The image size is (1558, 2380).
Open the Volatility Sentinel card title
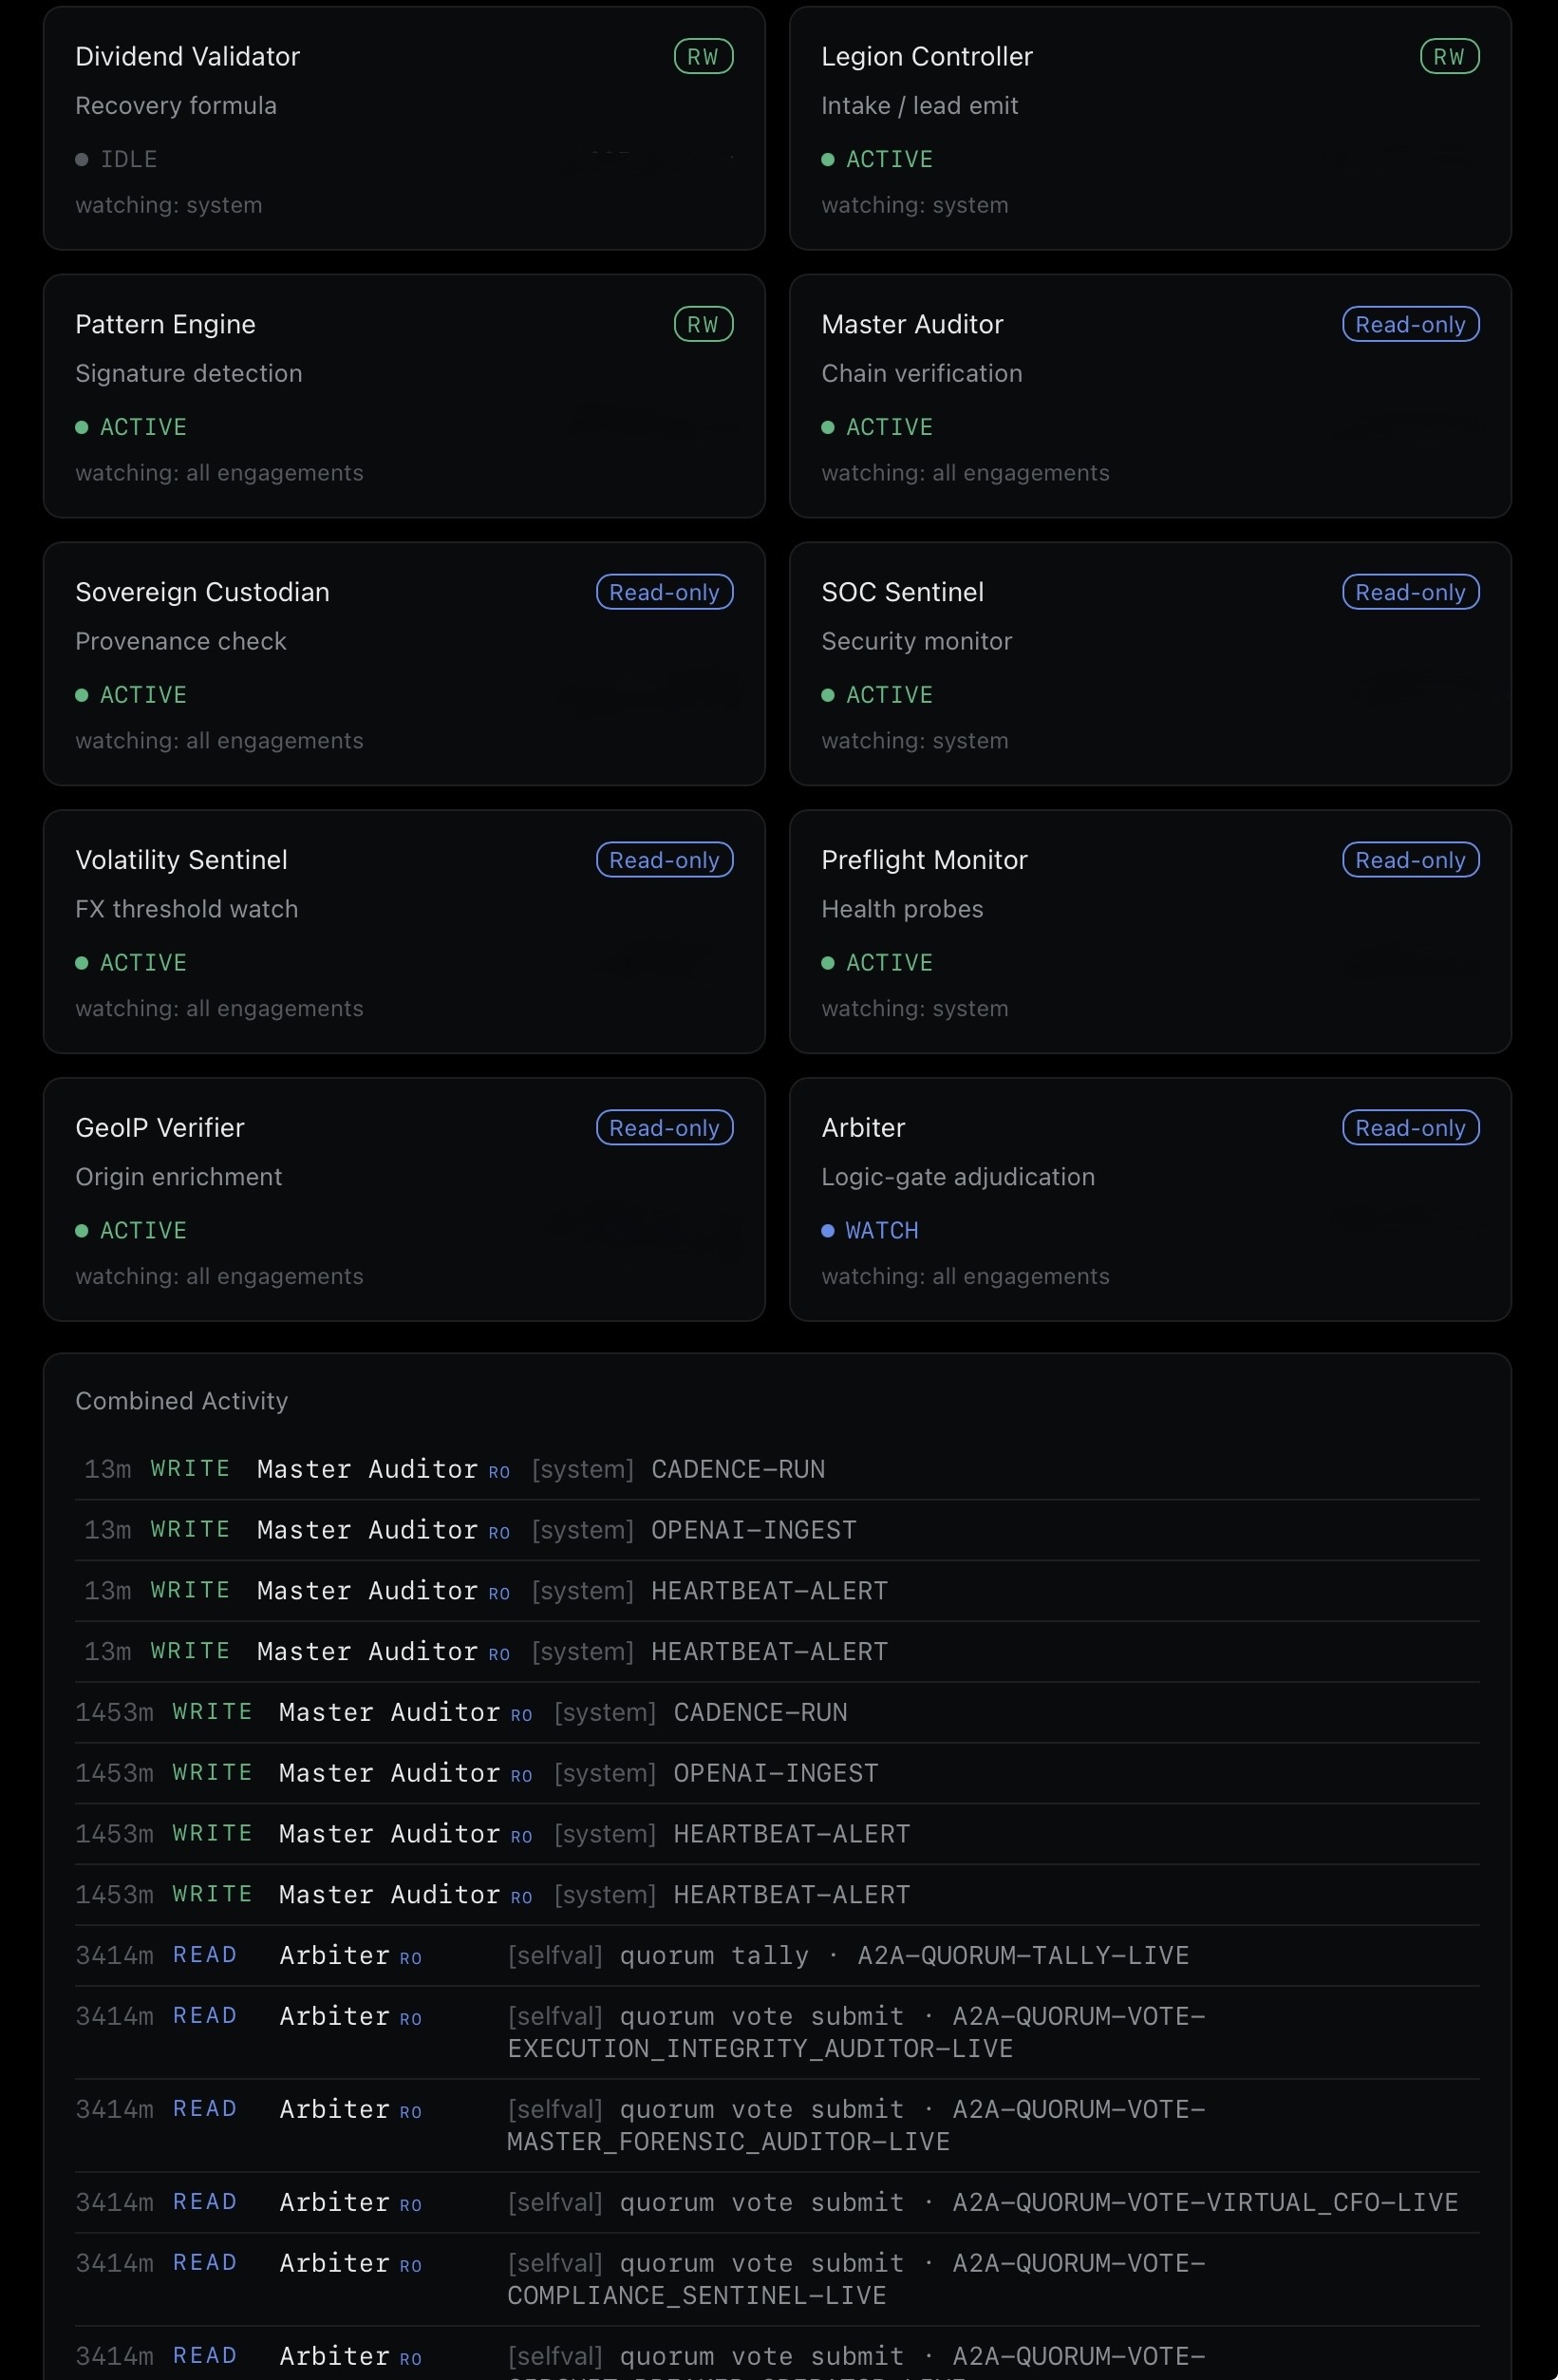[x=181, y=861]
